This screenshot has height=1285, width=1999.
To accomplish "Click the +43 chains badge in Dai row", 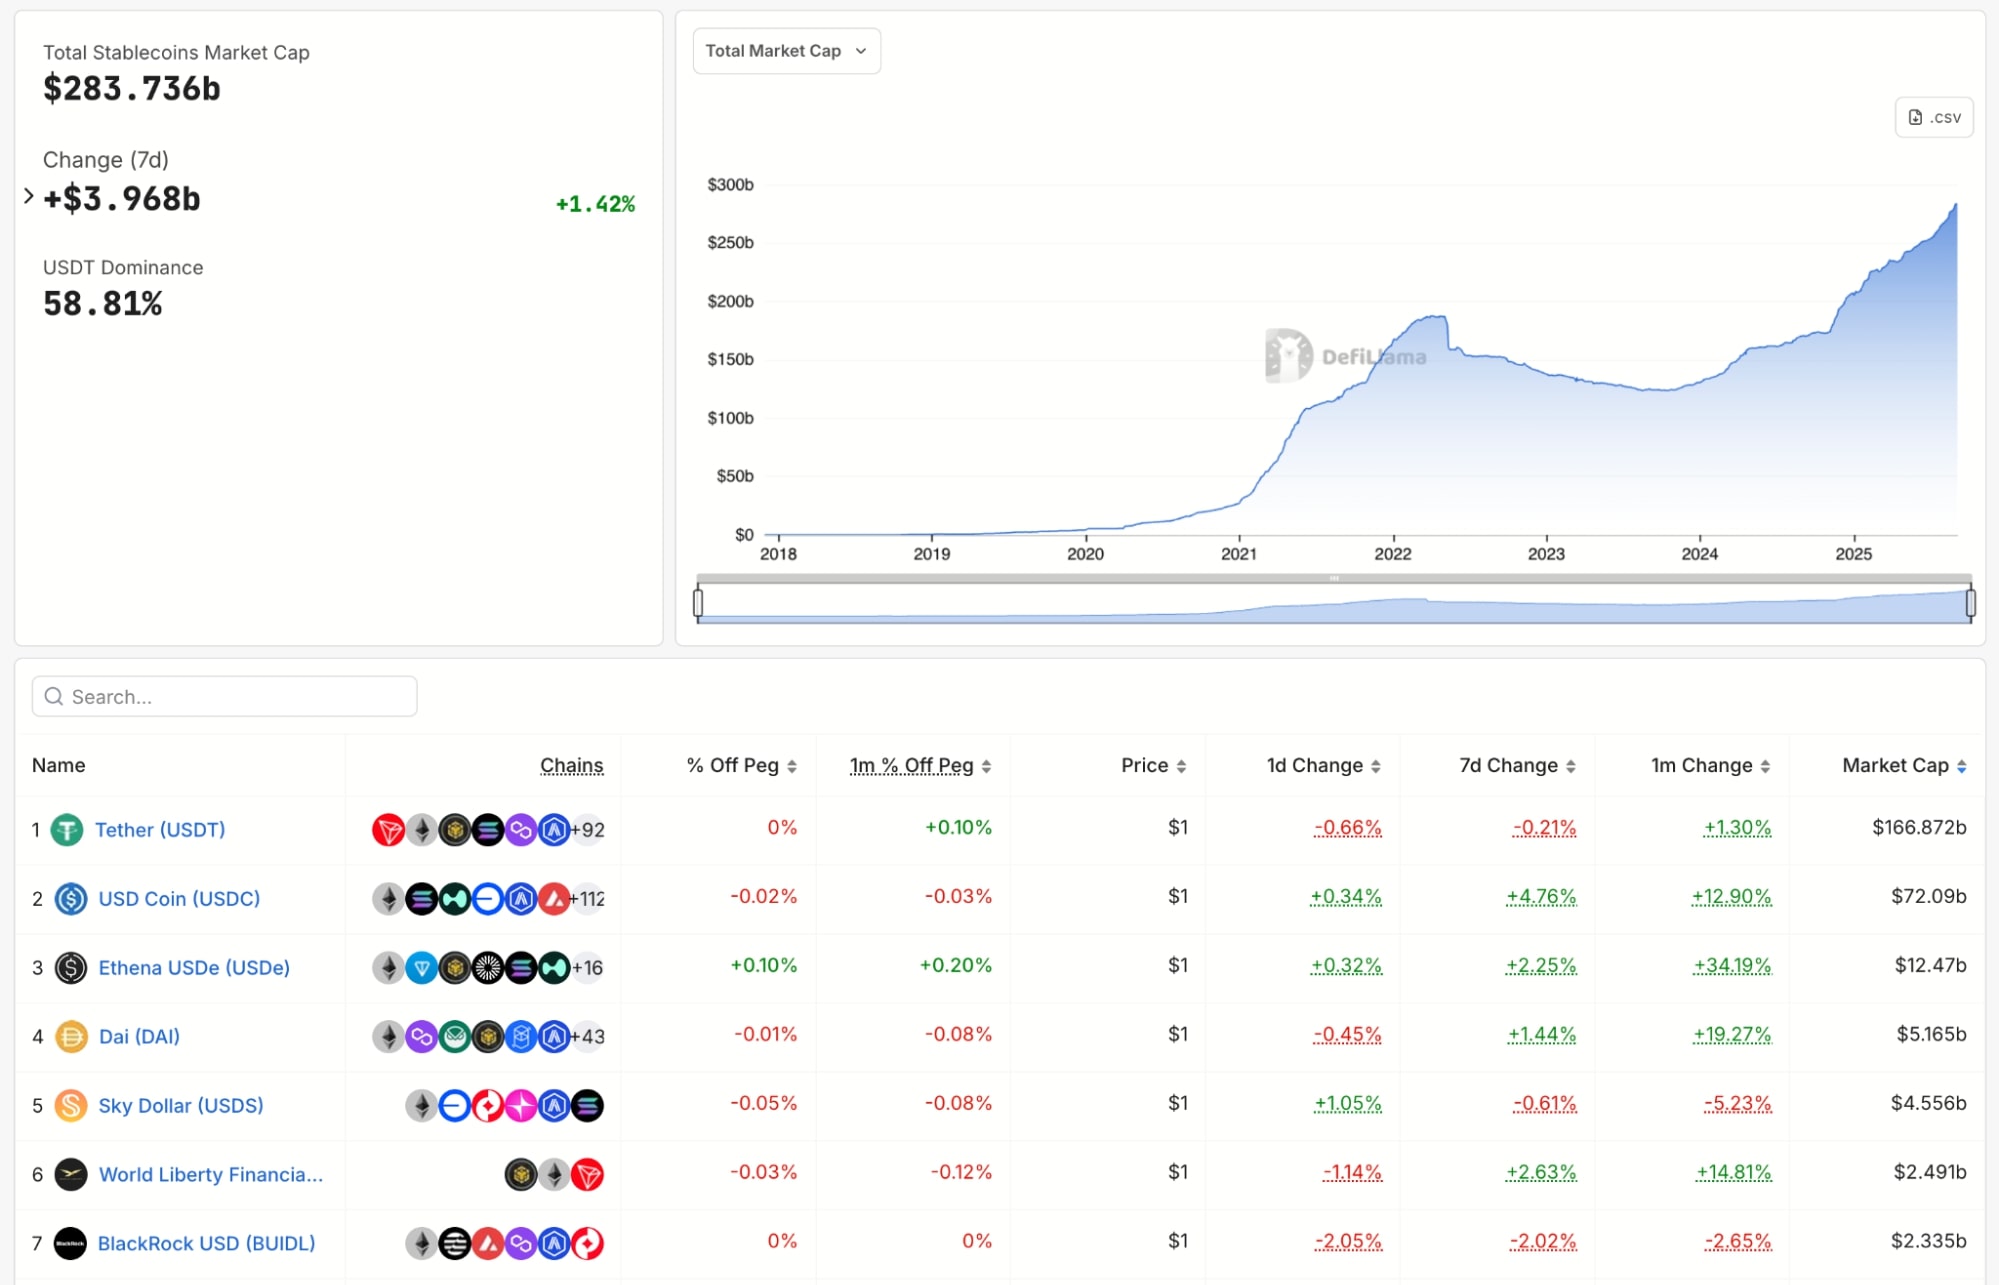I will pos(588,1037).
